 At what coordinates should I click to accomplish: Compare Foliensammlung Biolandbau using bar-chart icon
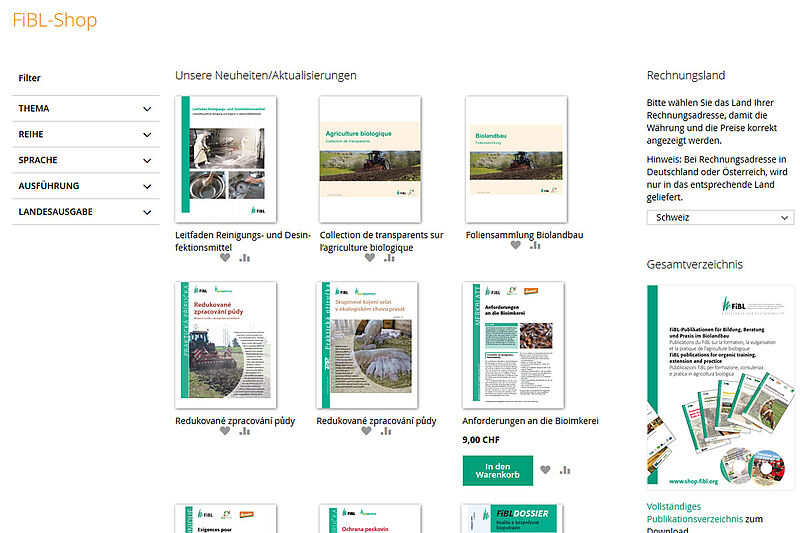click(x=535, y=245)
